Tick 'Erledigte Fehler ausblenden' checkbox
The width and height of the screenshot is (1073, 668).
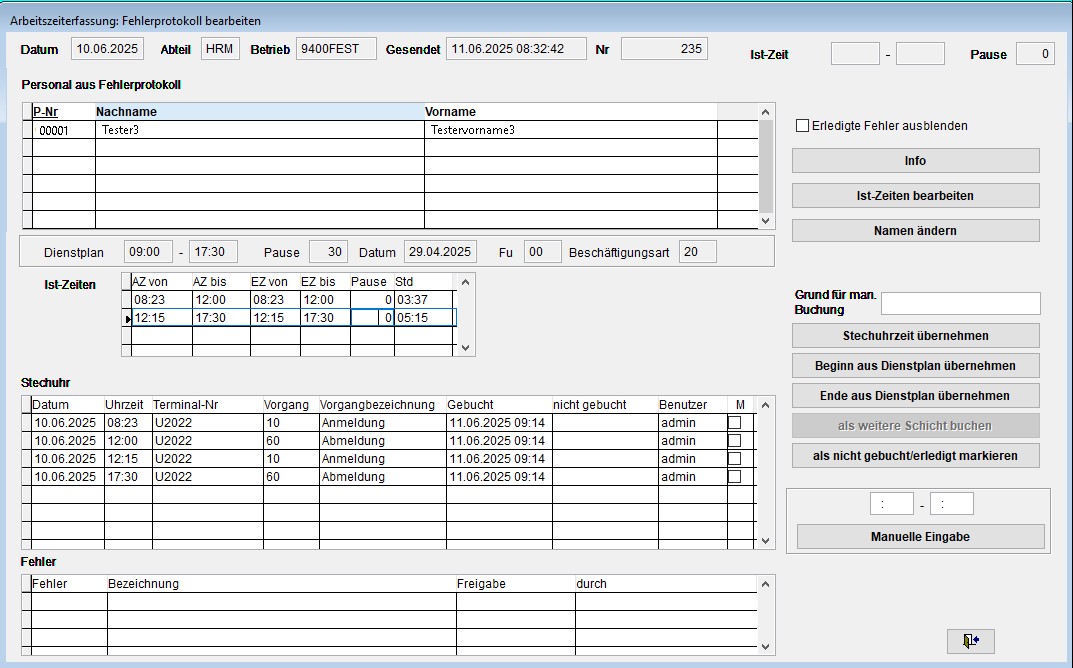pos(803,126)
